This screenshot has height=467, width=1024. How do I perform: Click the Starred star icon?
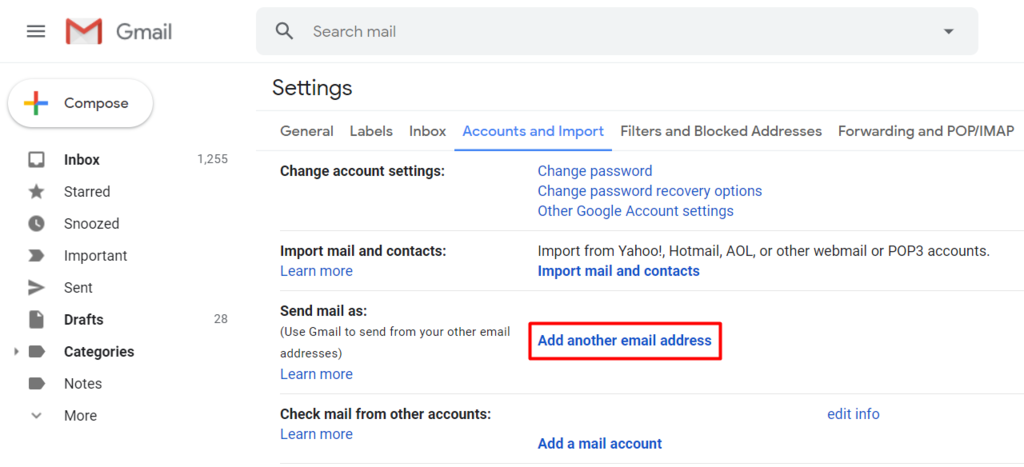click(36, 192)
